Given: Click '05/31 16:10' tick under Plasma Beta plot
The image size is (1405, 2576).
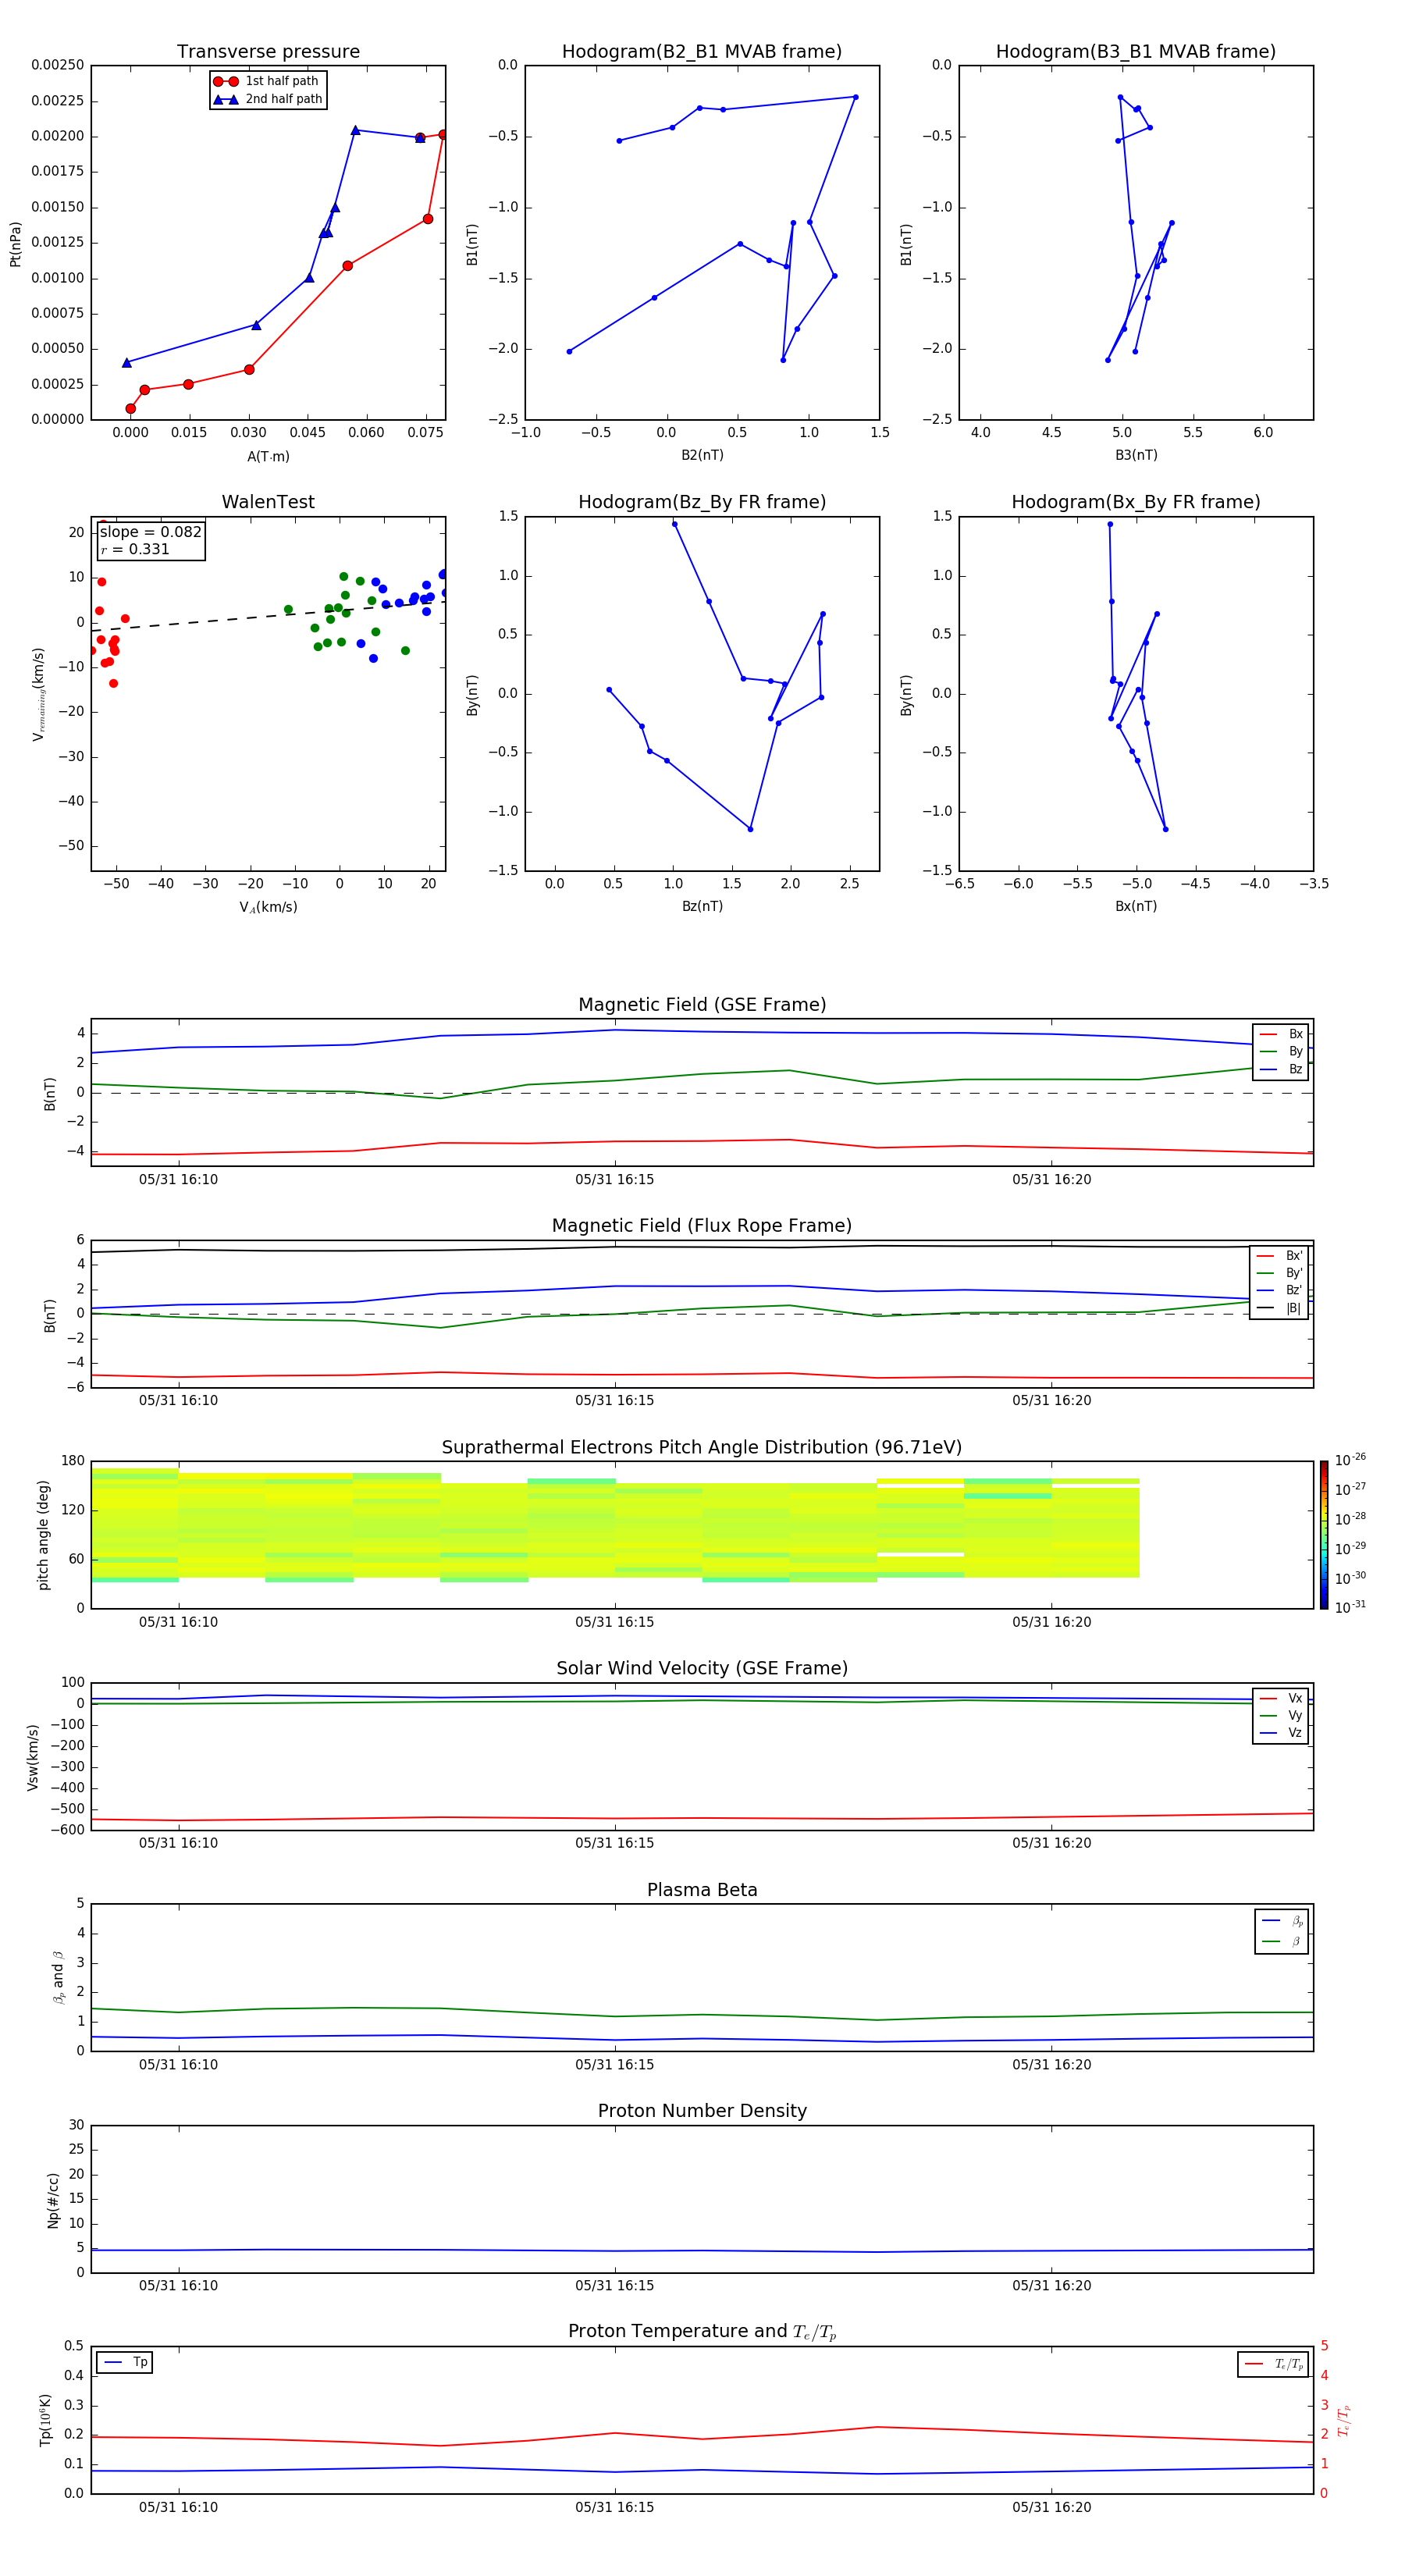Looking at the screenshot, I should point(178,2065).
